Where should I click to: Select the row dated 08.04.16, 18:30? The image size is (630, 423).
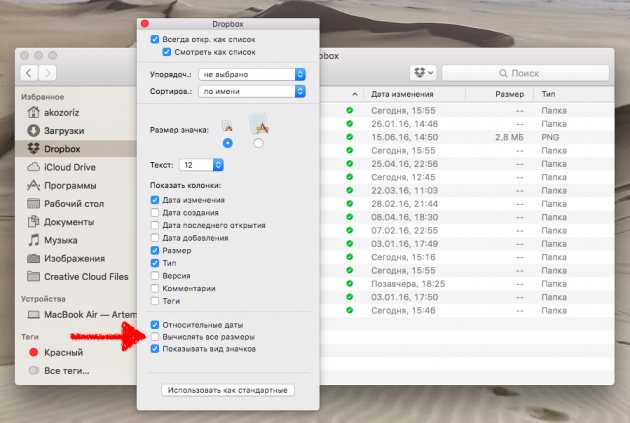pyautogui.click(x=467, y=217)
